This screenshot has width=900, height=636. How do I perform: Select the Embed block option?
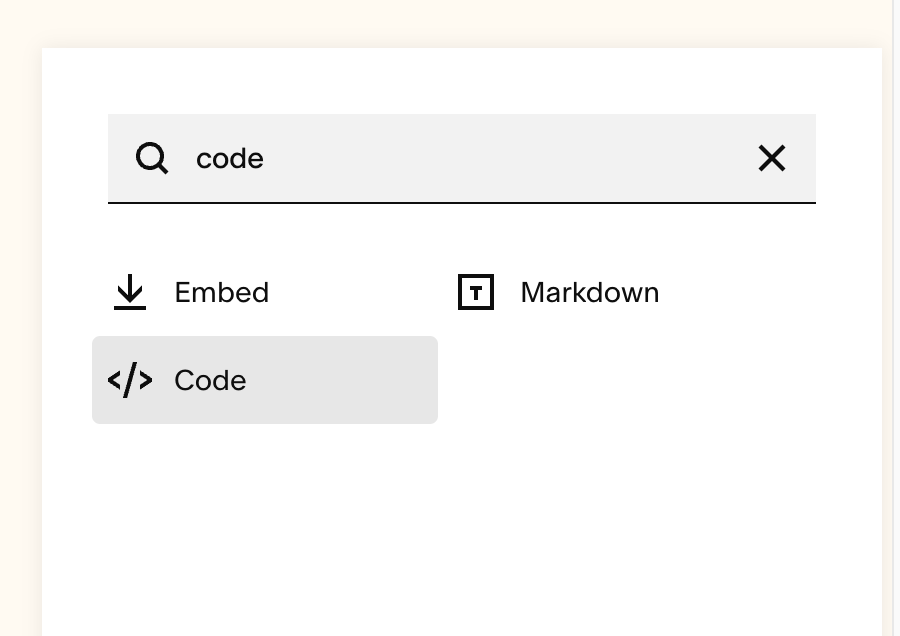point(220,292)
